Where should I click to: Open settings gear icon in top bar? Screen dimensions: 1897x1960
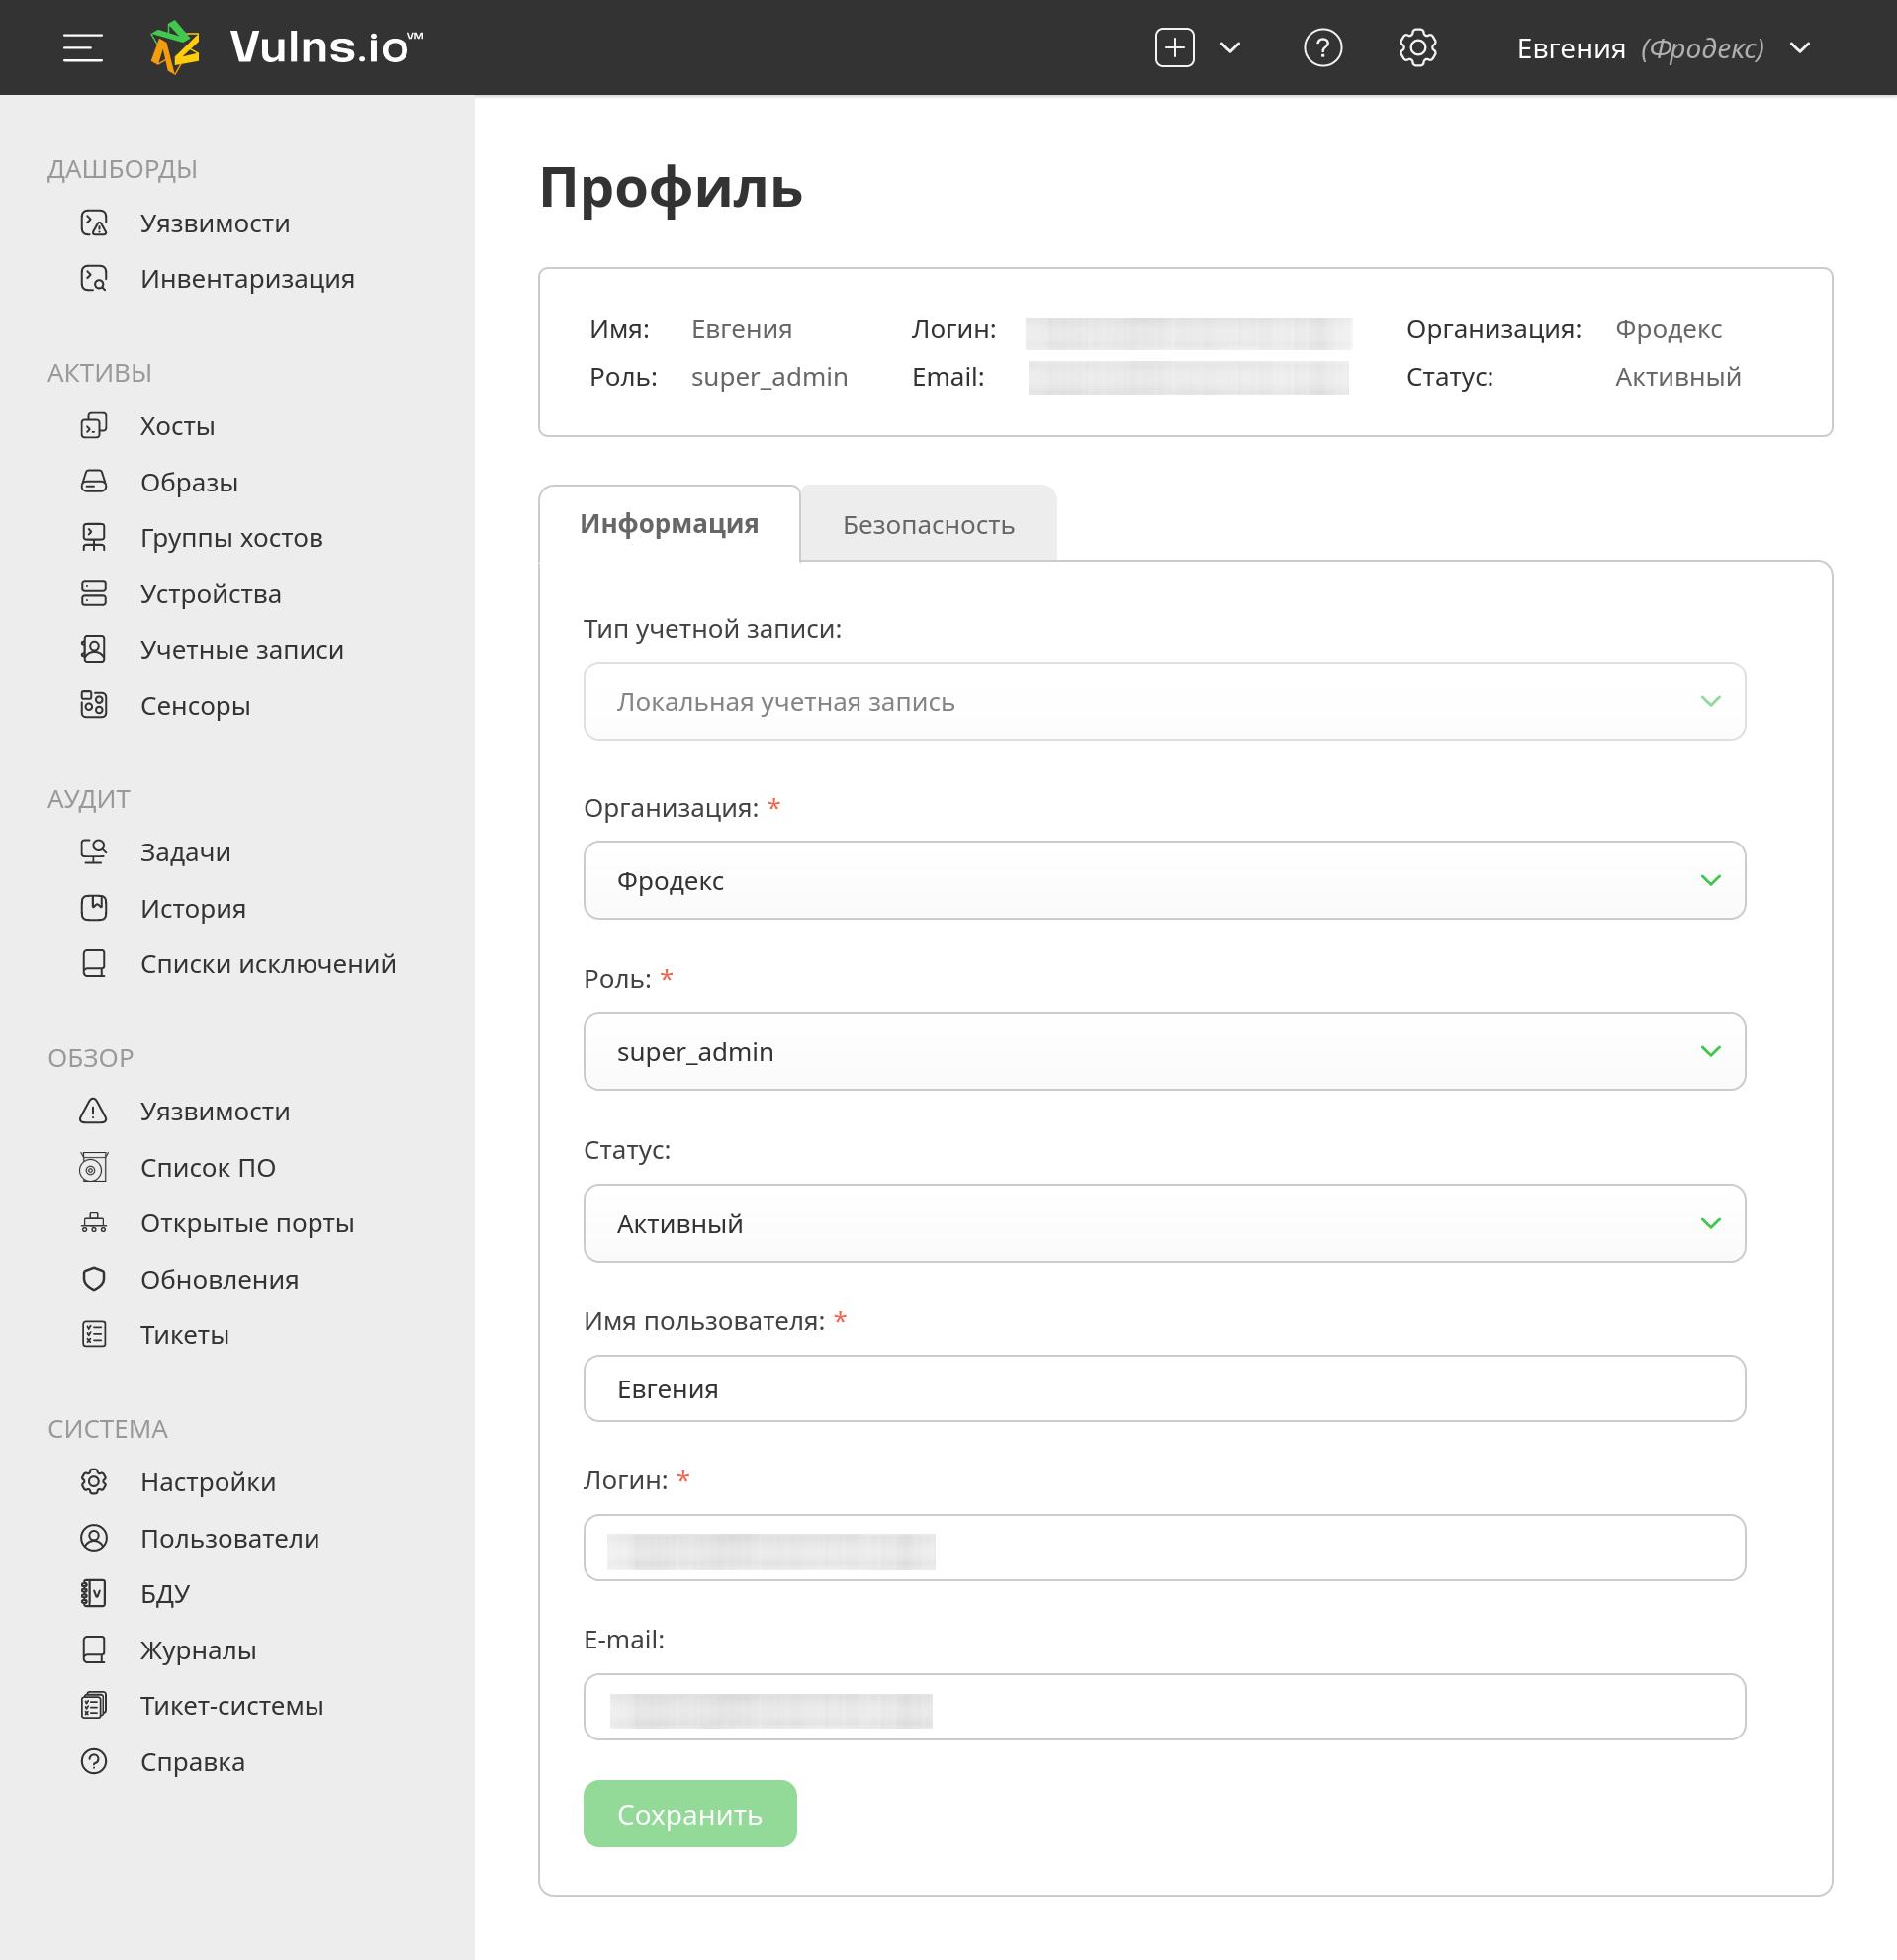click(x=1417, y=48)
